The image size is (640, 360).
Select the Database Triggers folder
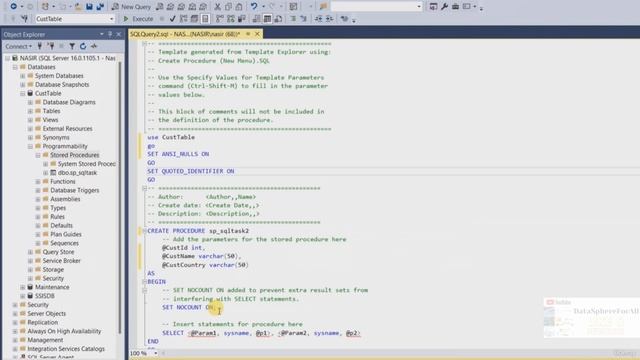74,190
